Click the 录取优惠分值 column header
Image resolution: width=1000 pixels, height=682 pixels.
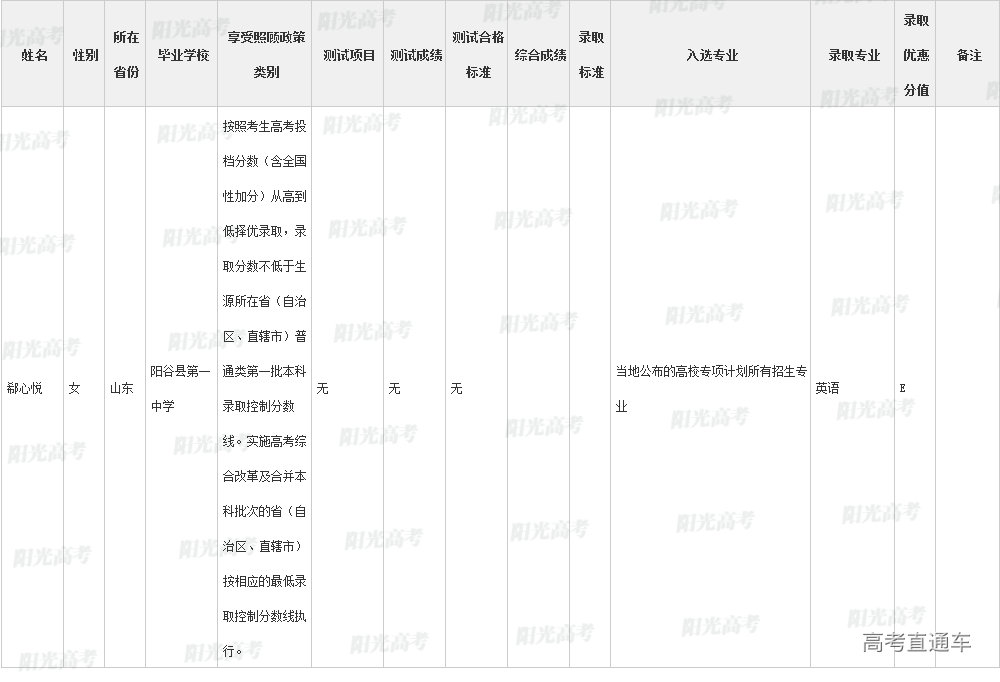[x=916, y=55]
